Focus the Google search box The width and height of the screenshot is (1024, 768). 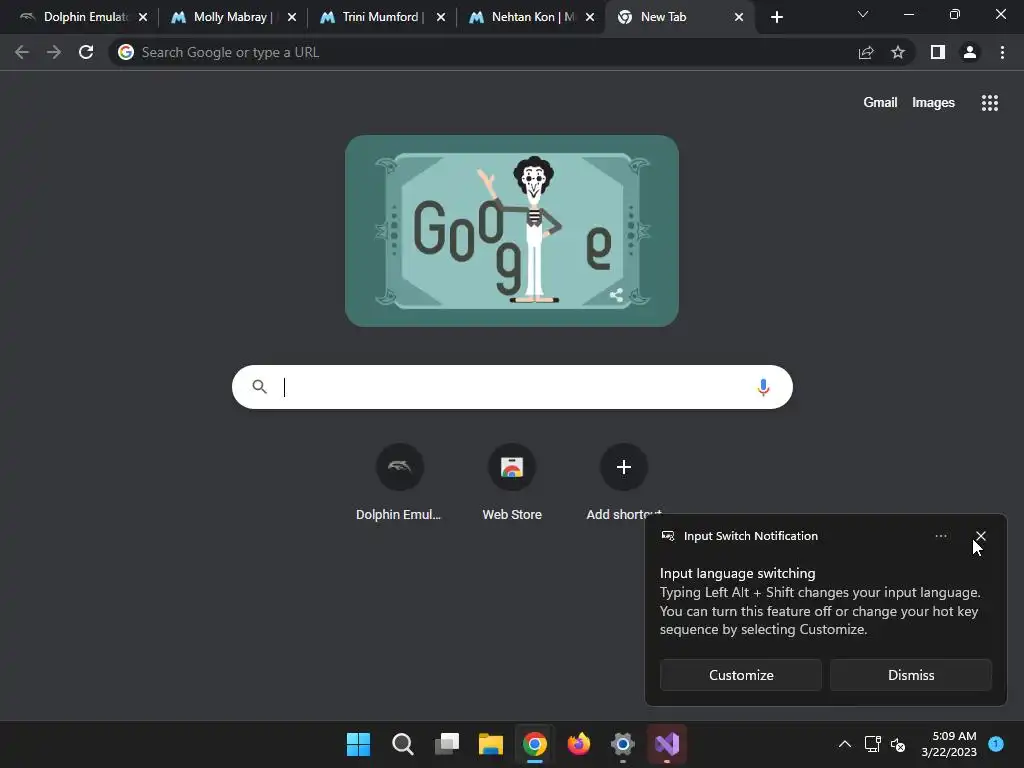(x=512, y=387)
